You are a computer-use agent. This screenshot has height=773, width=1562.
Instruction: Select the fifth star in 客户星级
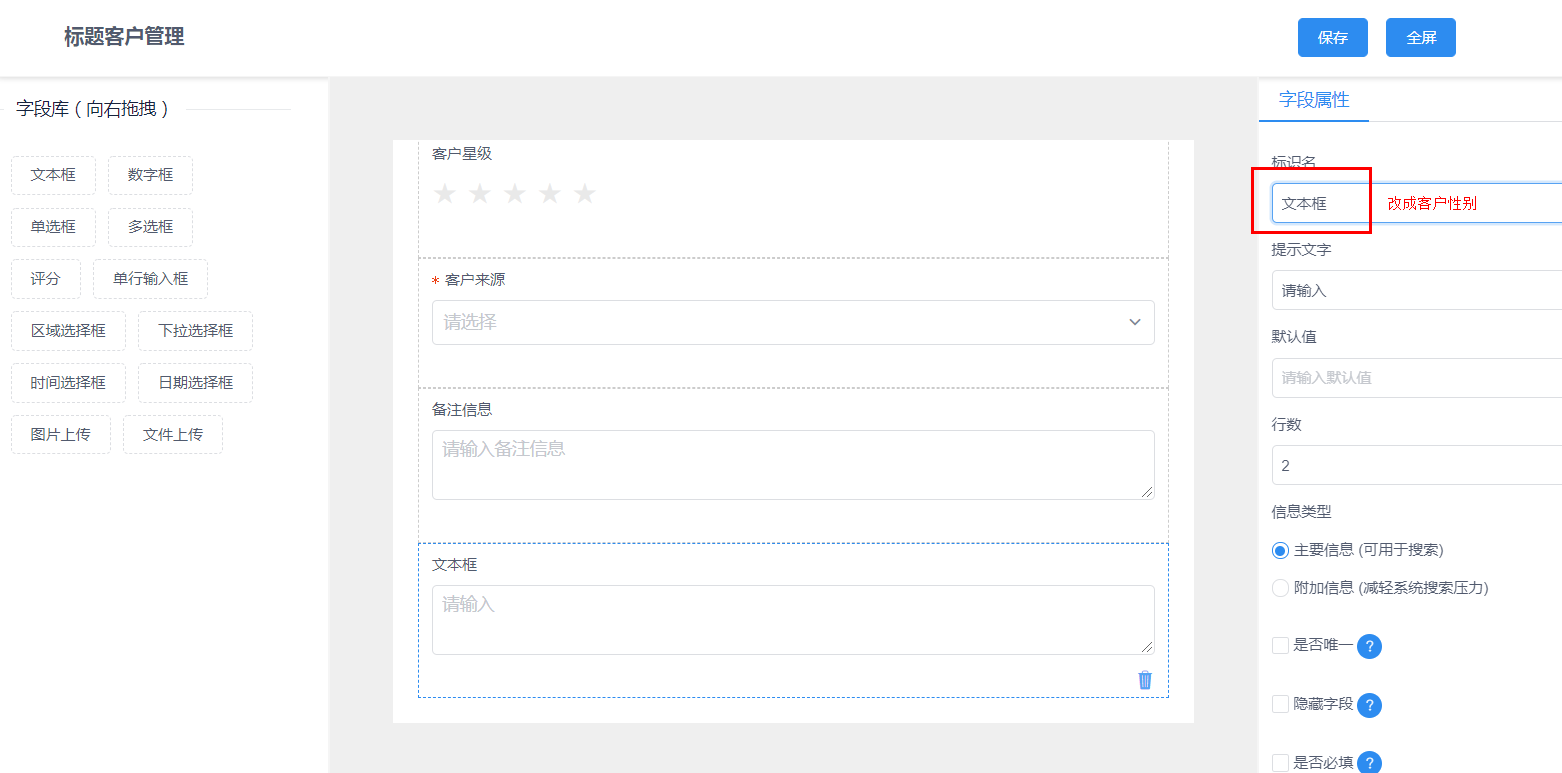tap(585, 194)
